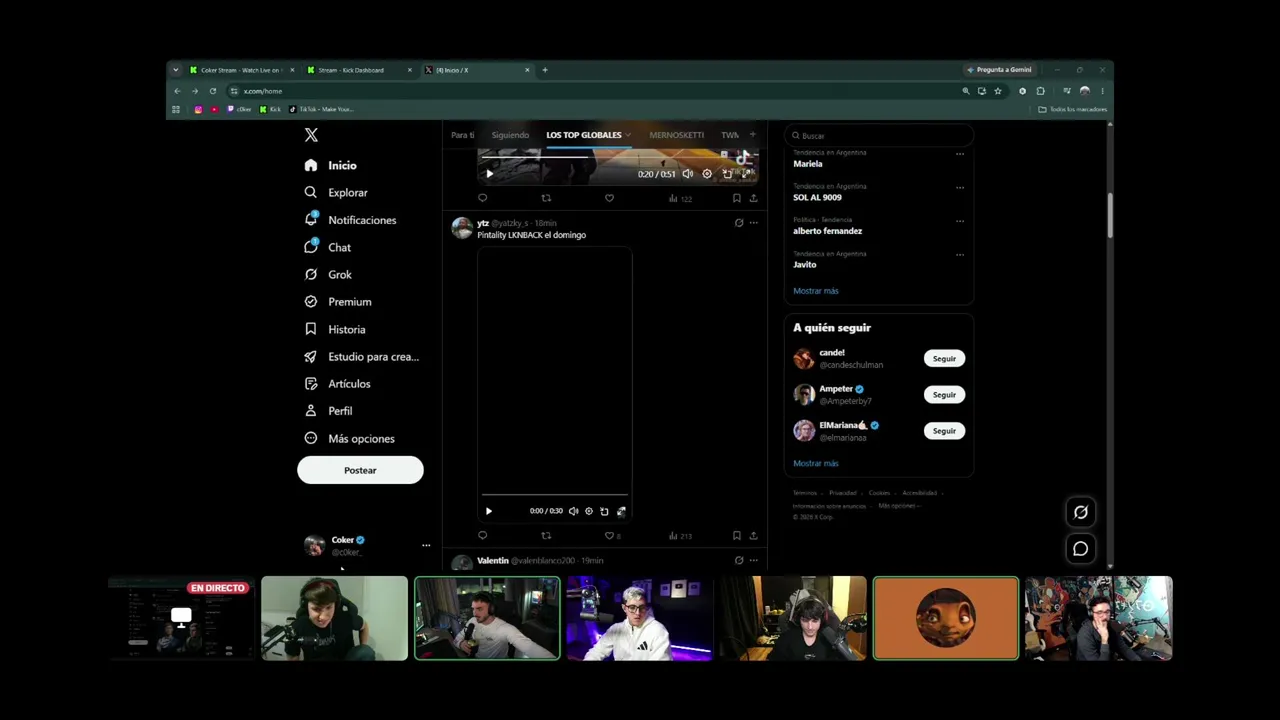
Task: Open Grok action on ytz's post
Action: point(739,223)
